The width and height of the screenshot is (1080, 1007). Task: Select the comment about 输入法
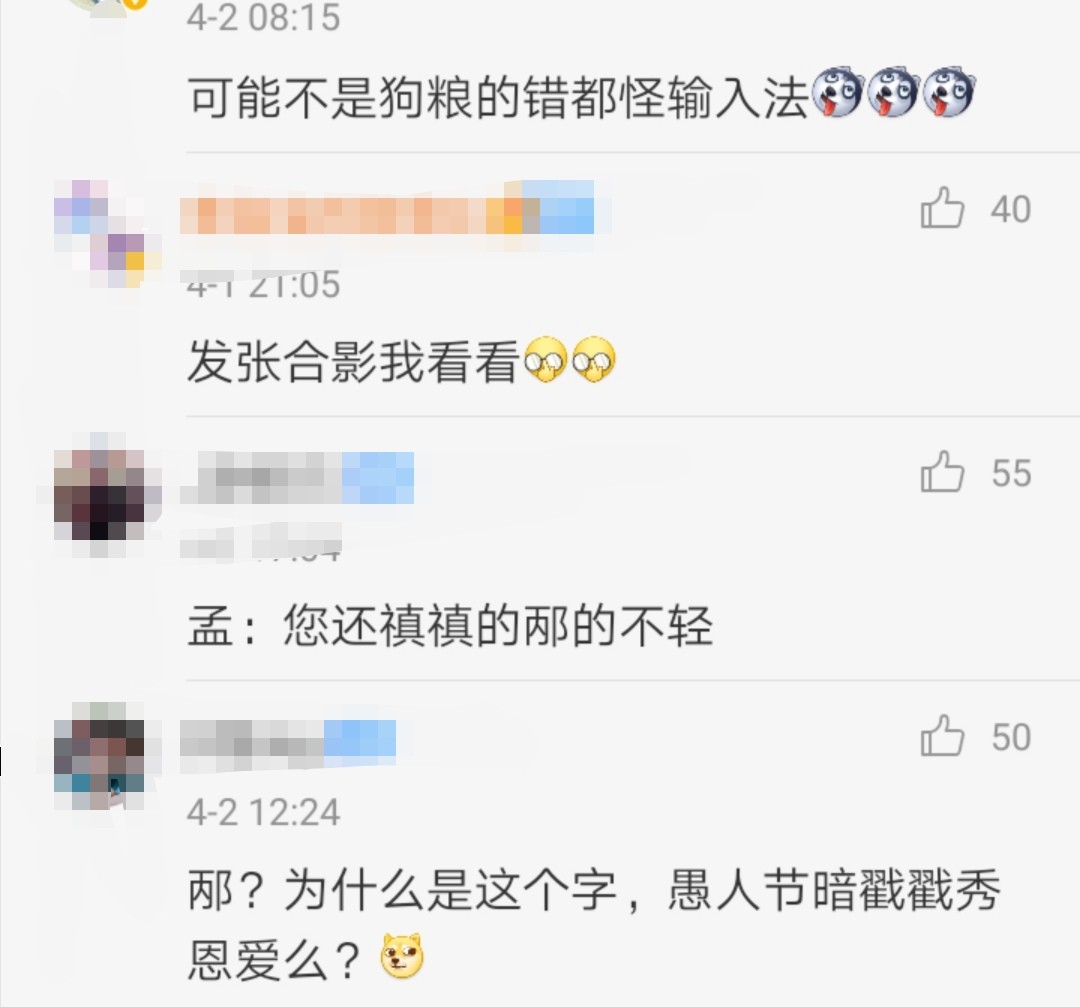click(x=581, y=95)
